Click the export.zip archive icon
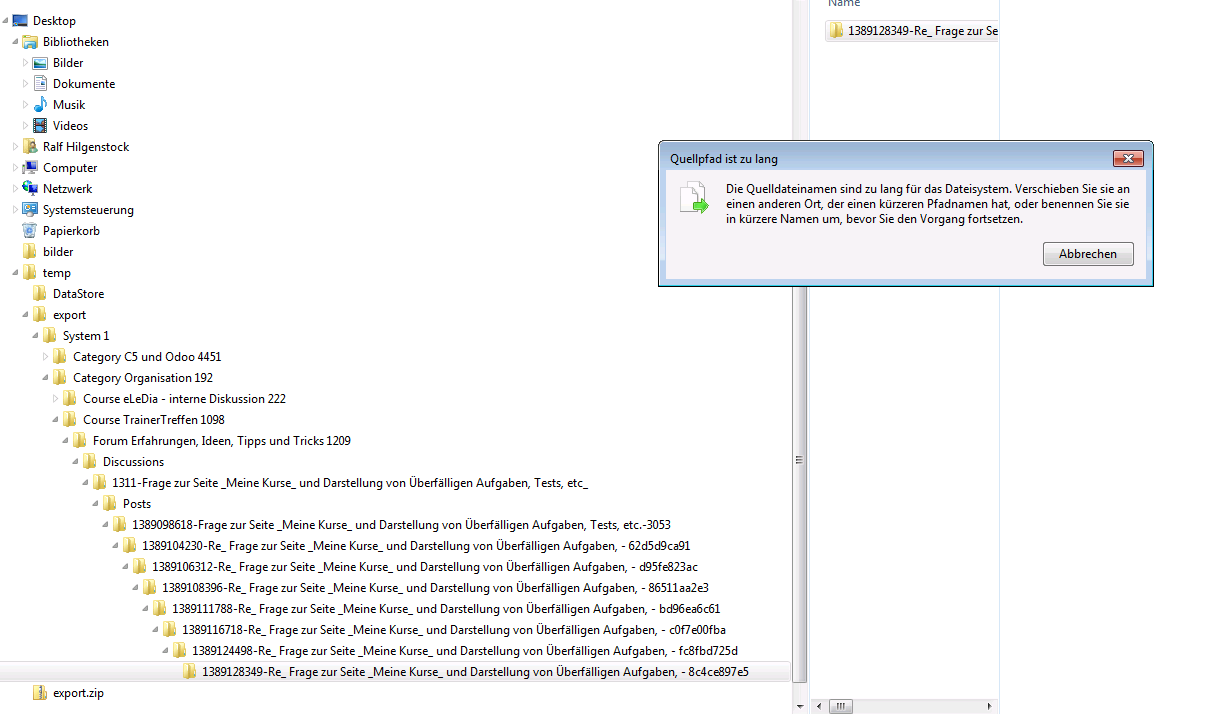Viewport: 1213px width, 714px height. (40, 693)
